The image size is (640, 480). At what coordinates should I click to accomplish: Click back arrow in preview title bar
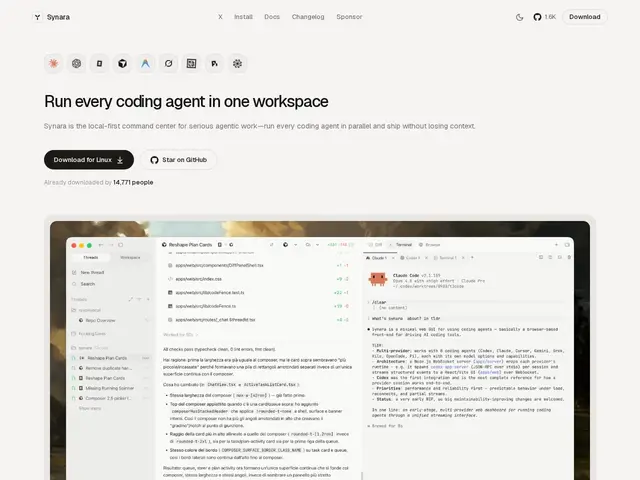point(101,245)
